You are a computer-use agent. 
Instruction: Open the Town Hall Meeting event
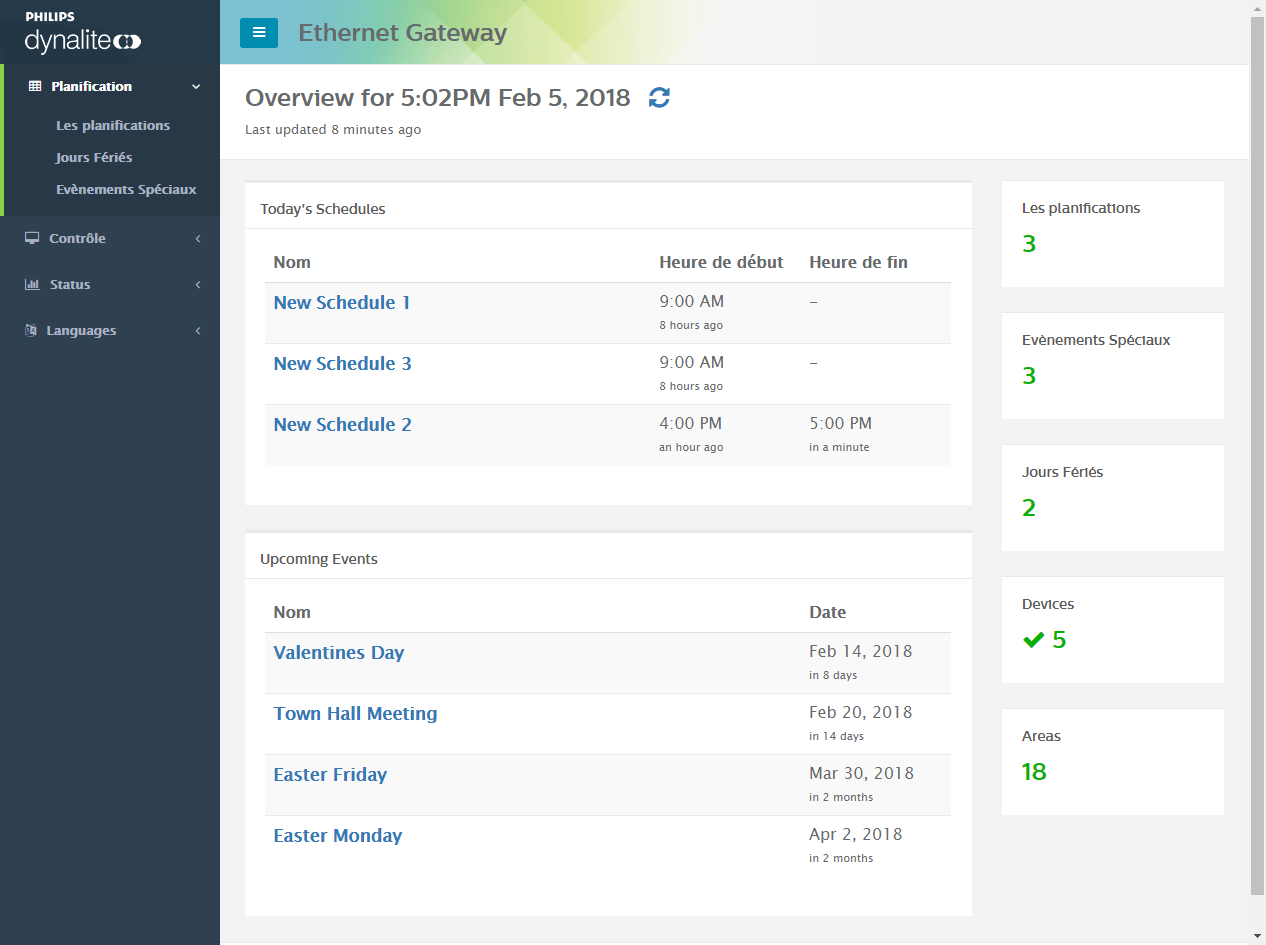click(x=355, y=714)
